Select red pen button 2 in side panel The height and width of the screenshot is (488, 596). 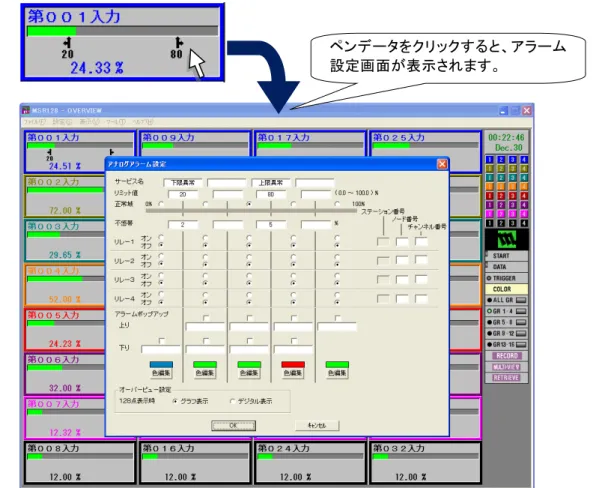[x=501, y=196]
